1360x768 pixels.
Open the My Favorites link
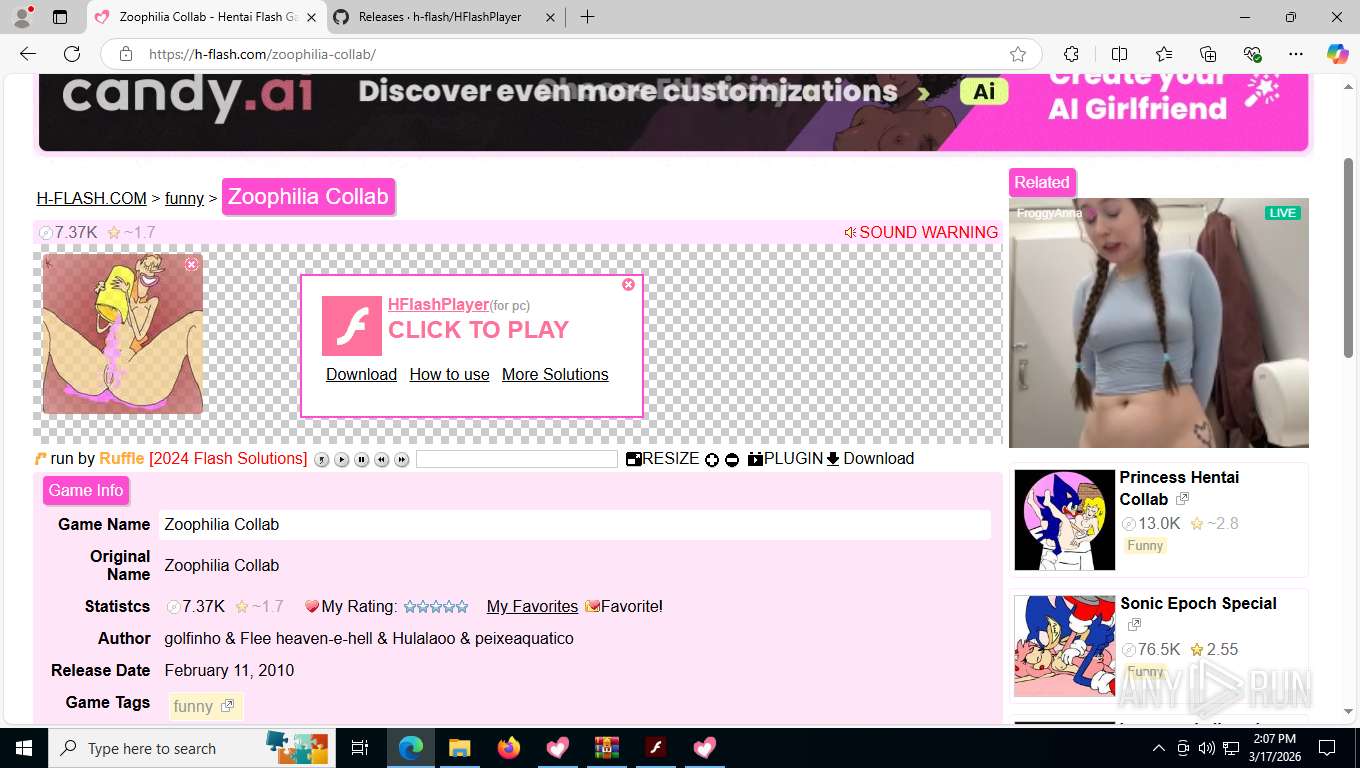532,606
